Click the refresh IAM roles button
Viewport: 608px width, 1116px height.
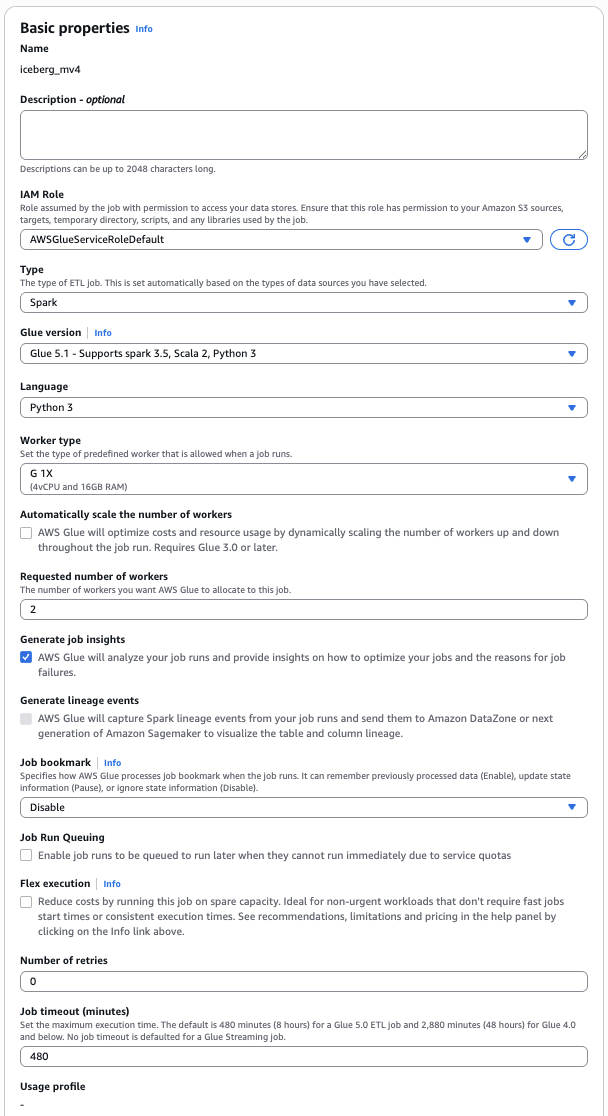click(568, 240)
